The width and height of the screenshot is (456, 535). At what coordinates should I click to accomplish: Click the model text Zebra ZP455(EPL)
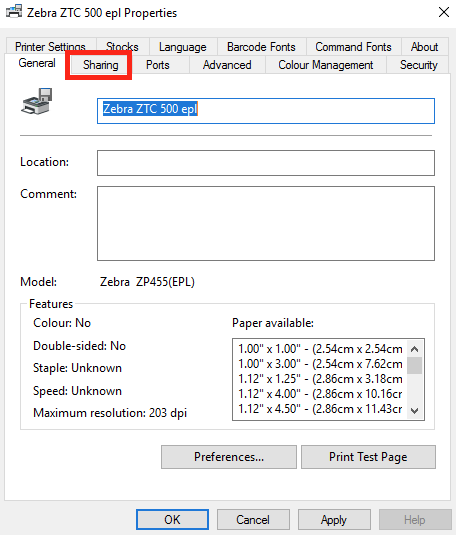click(147, 282)
